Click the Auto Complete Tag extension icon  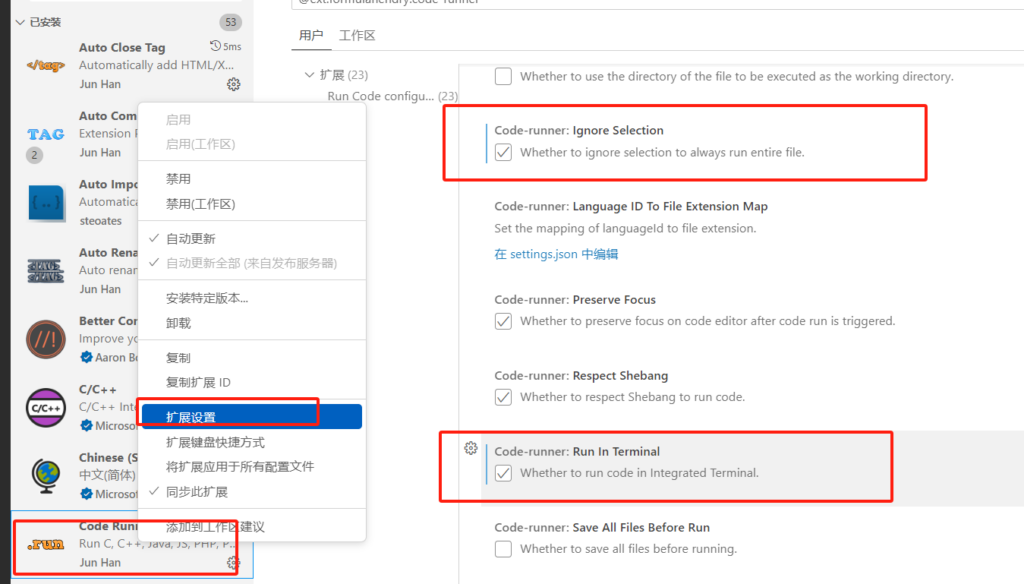coord(46,134)
